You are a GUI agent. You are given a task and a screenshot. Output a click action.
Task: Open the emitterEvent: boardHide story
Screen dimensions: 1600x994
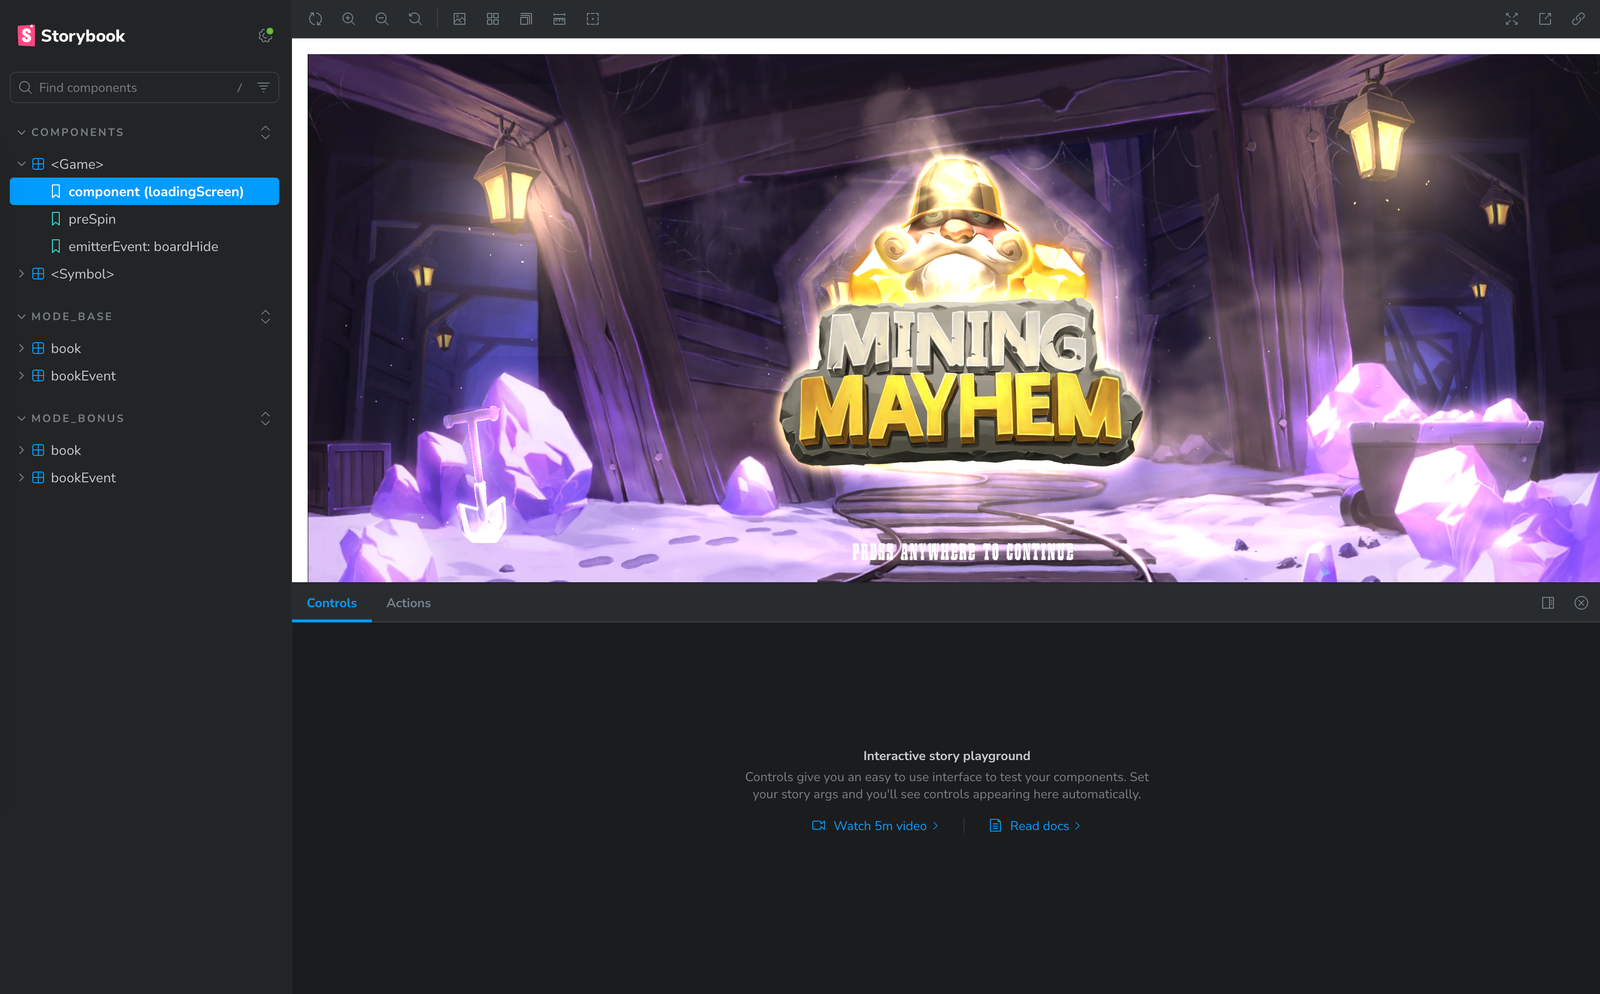(x=144, y=246)
